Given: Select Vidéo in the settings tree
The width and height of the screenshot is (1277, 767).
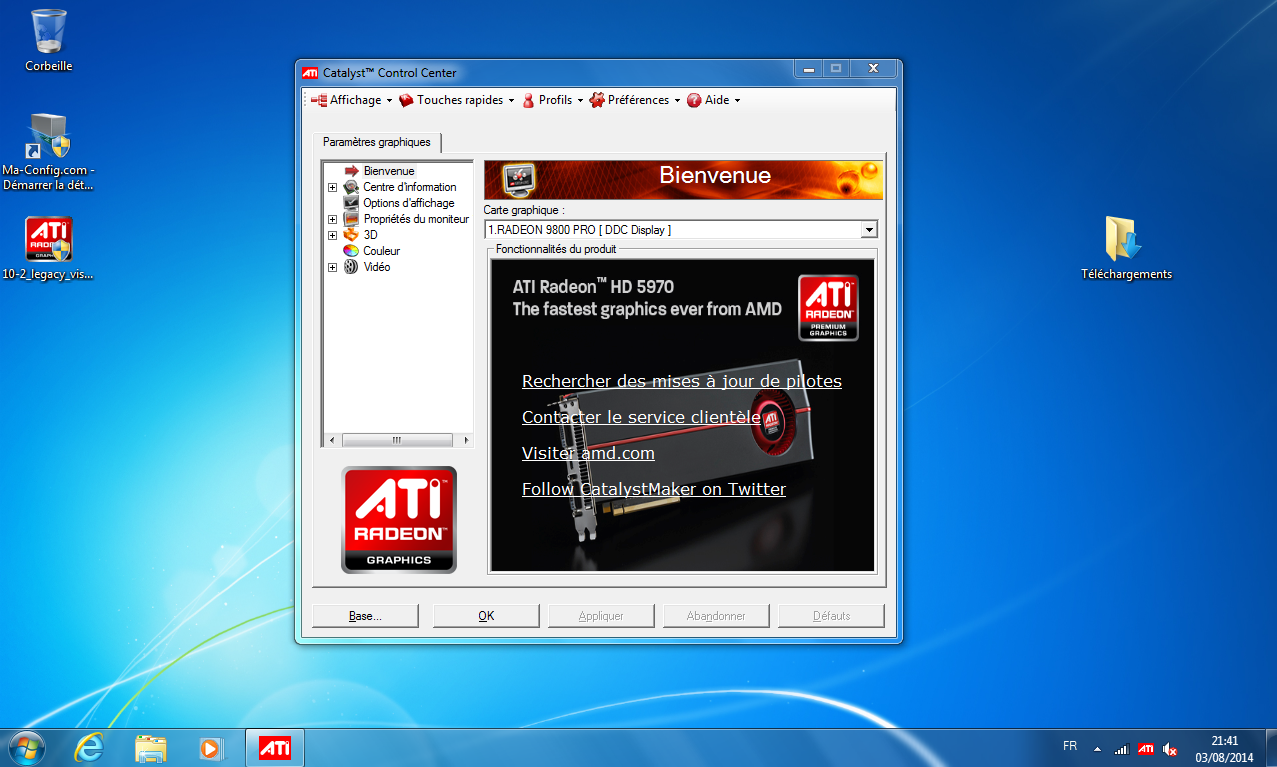Looking at the screenshot, I should 377,267.
